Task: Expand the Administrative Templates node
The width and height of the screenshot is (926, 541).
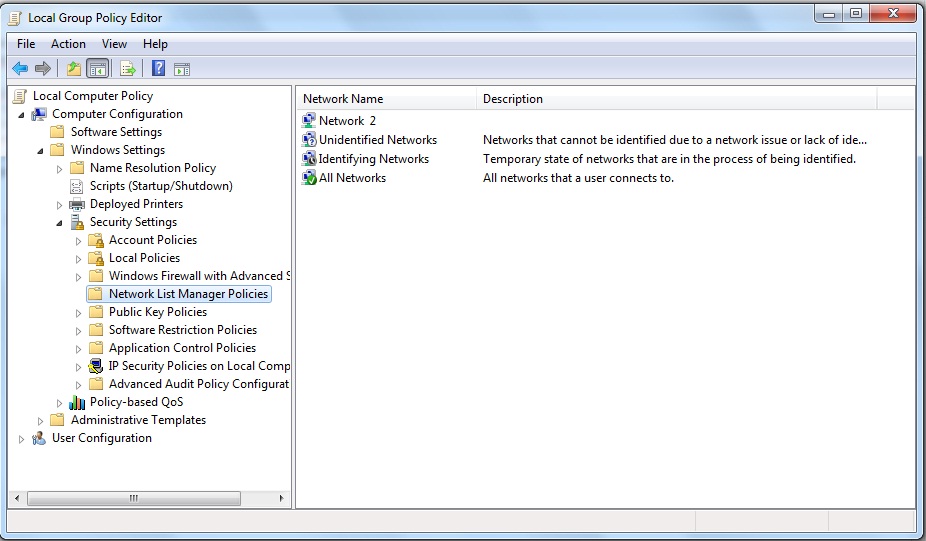Action: (x=40, y=421)
